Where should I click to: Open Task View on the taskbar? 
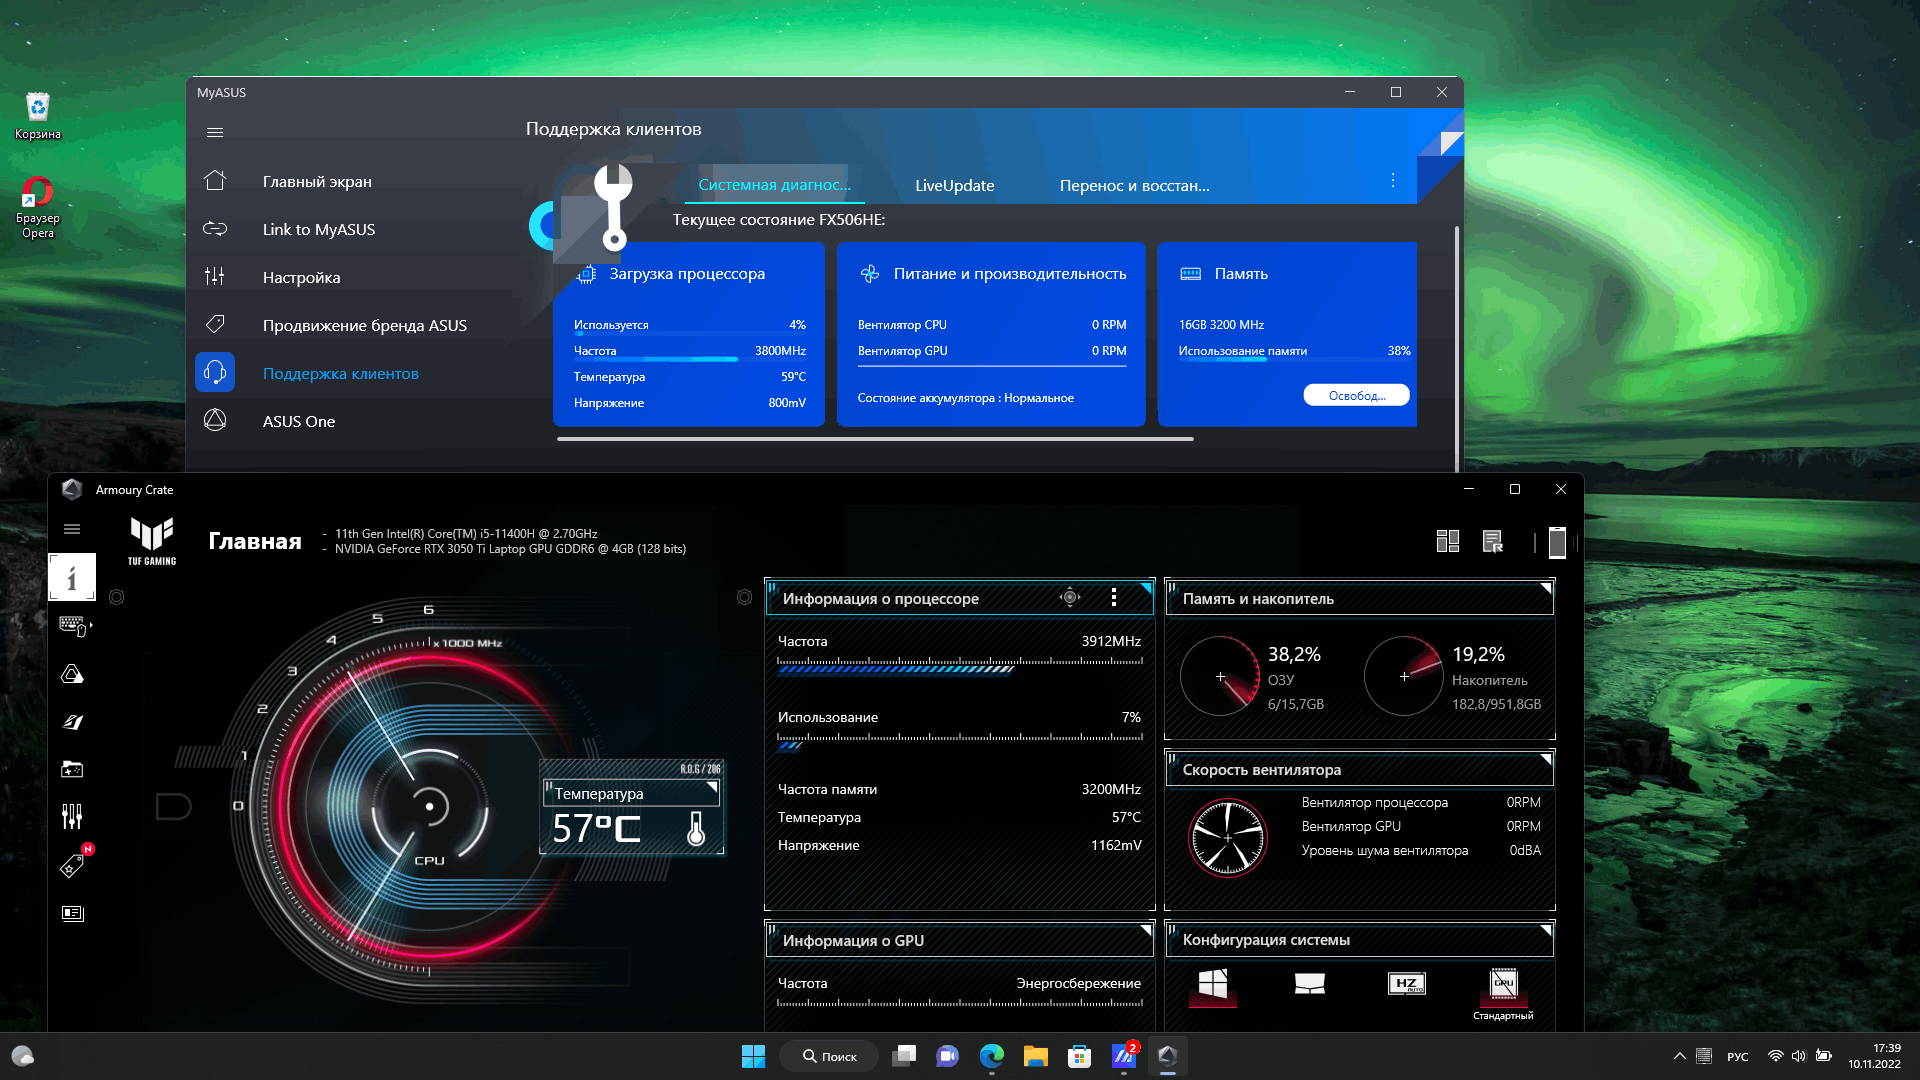pos(904,1056)
